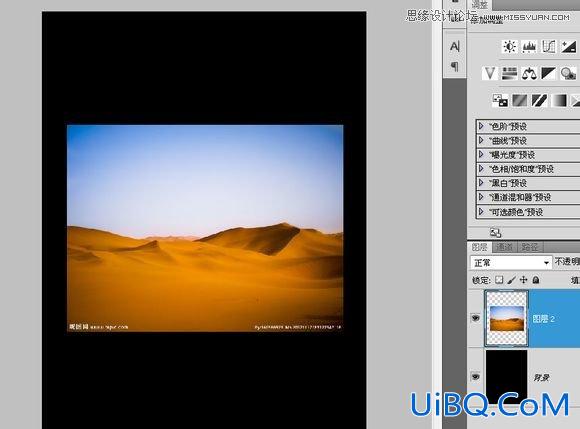Viewport: 580px width, 429px height.
Task: Add a Brightness/Contrast adjustment
Action: (x=510, y=47)
